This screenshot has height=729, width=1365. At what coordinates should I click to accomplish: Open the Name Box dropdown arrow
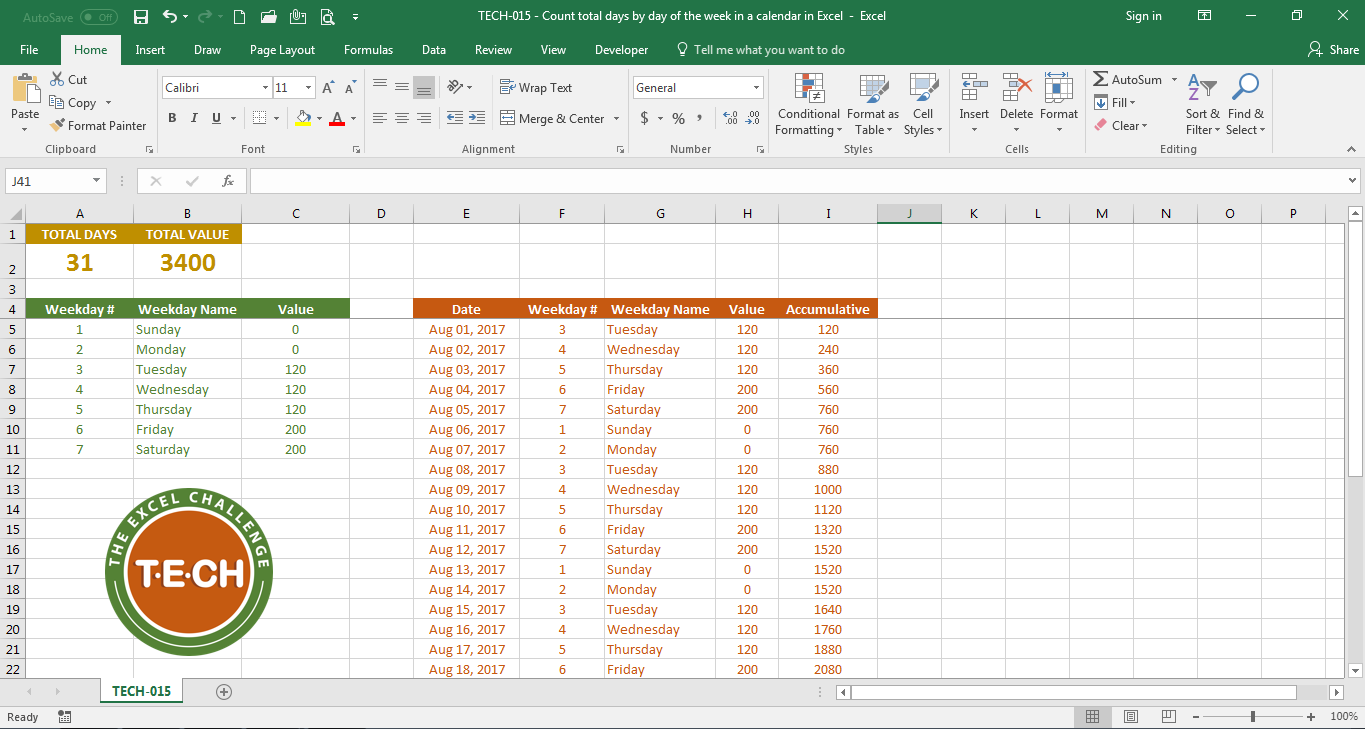point(97,181)
